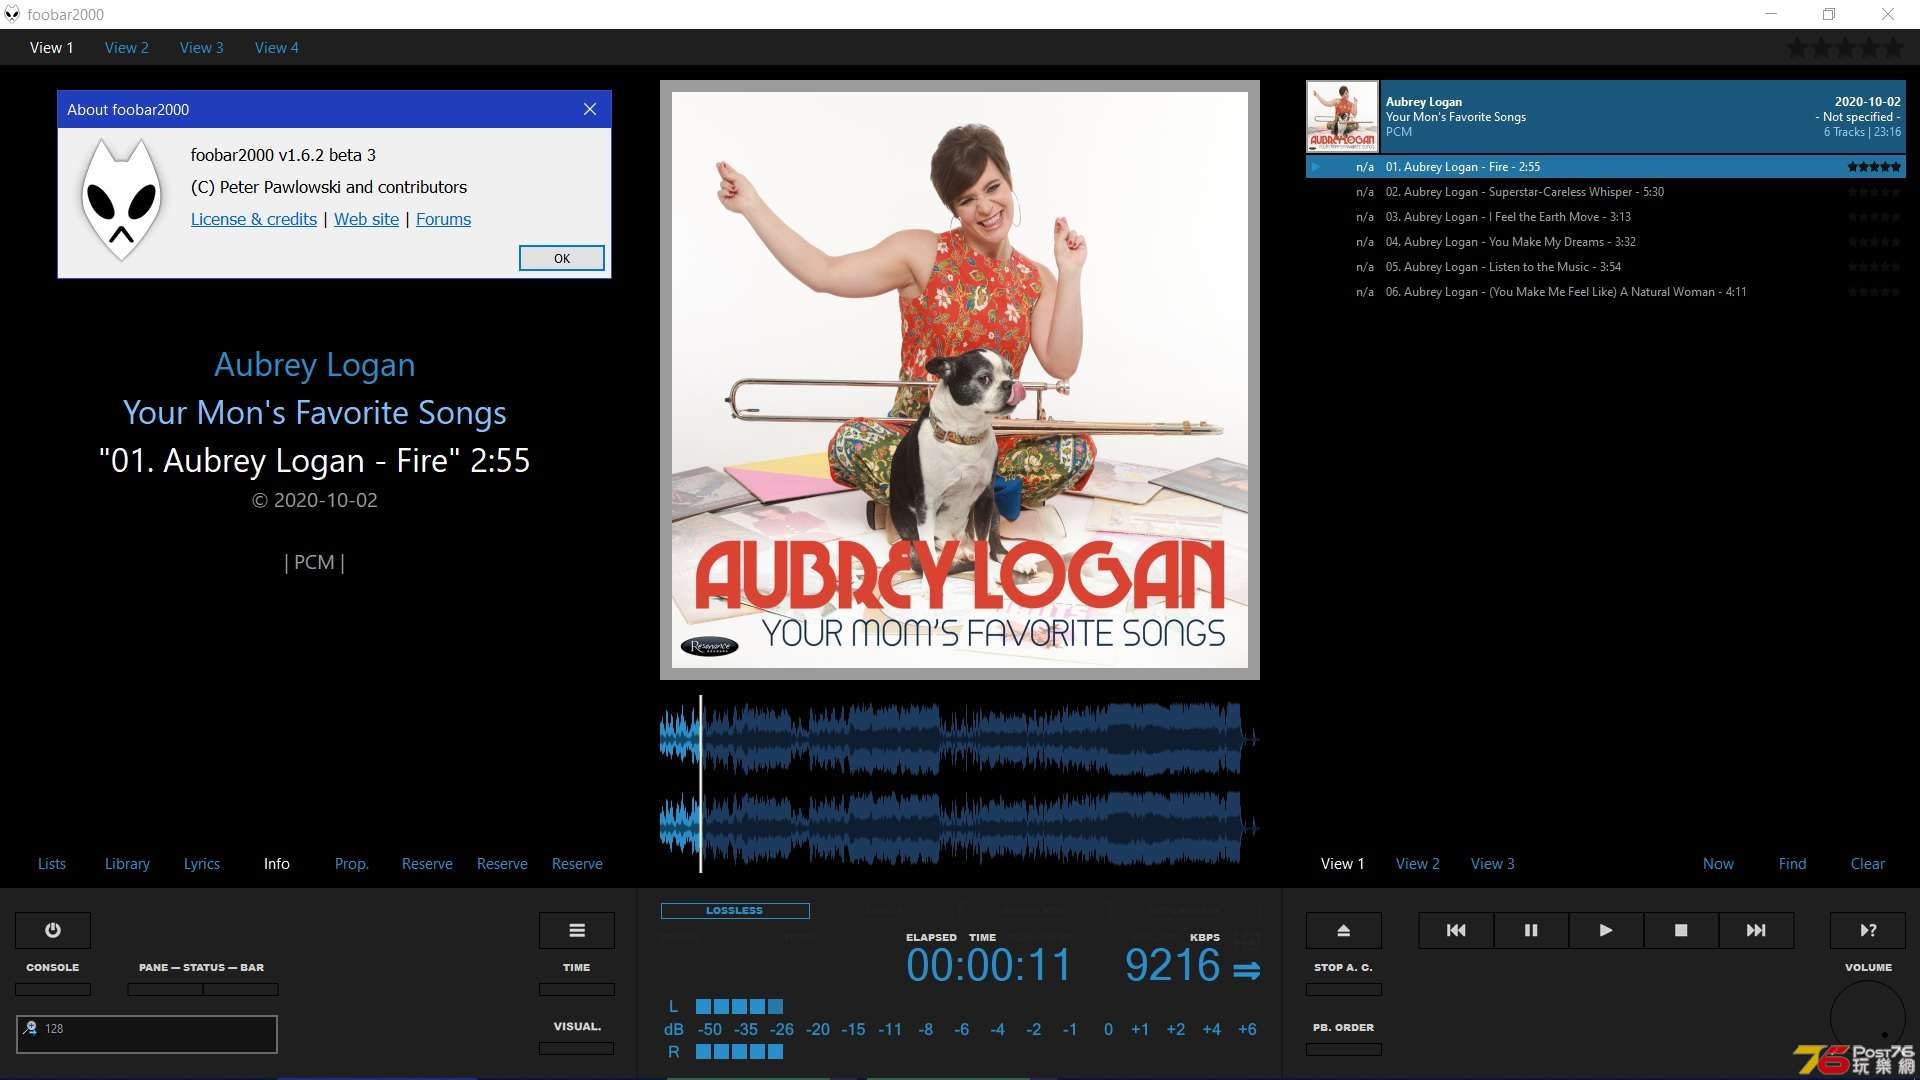The height and width of the screenshot is (1080, 1920).
Task: Select the Info tab
Action: pyautogui.click(x=277, y=863)
